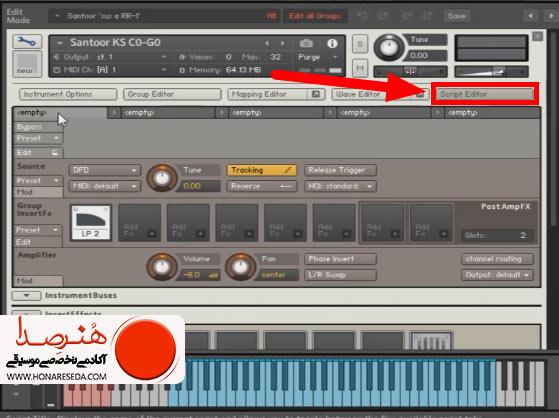This screenshot has height=418, width=559.
Task: Toggle the Bypass button on the script tab
Action: pos(38,127)
